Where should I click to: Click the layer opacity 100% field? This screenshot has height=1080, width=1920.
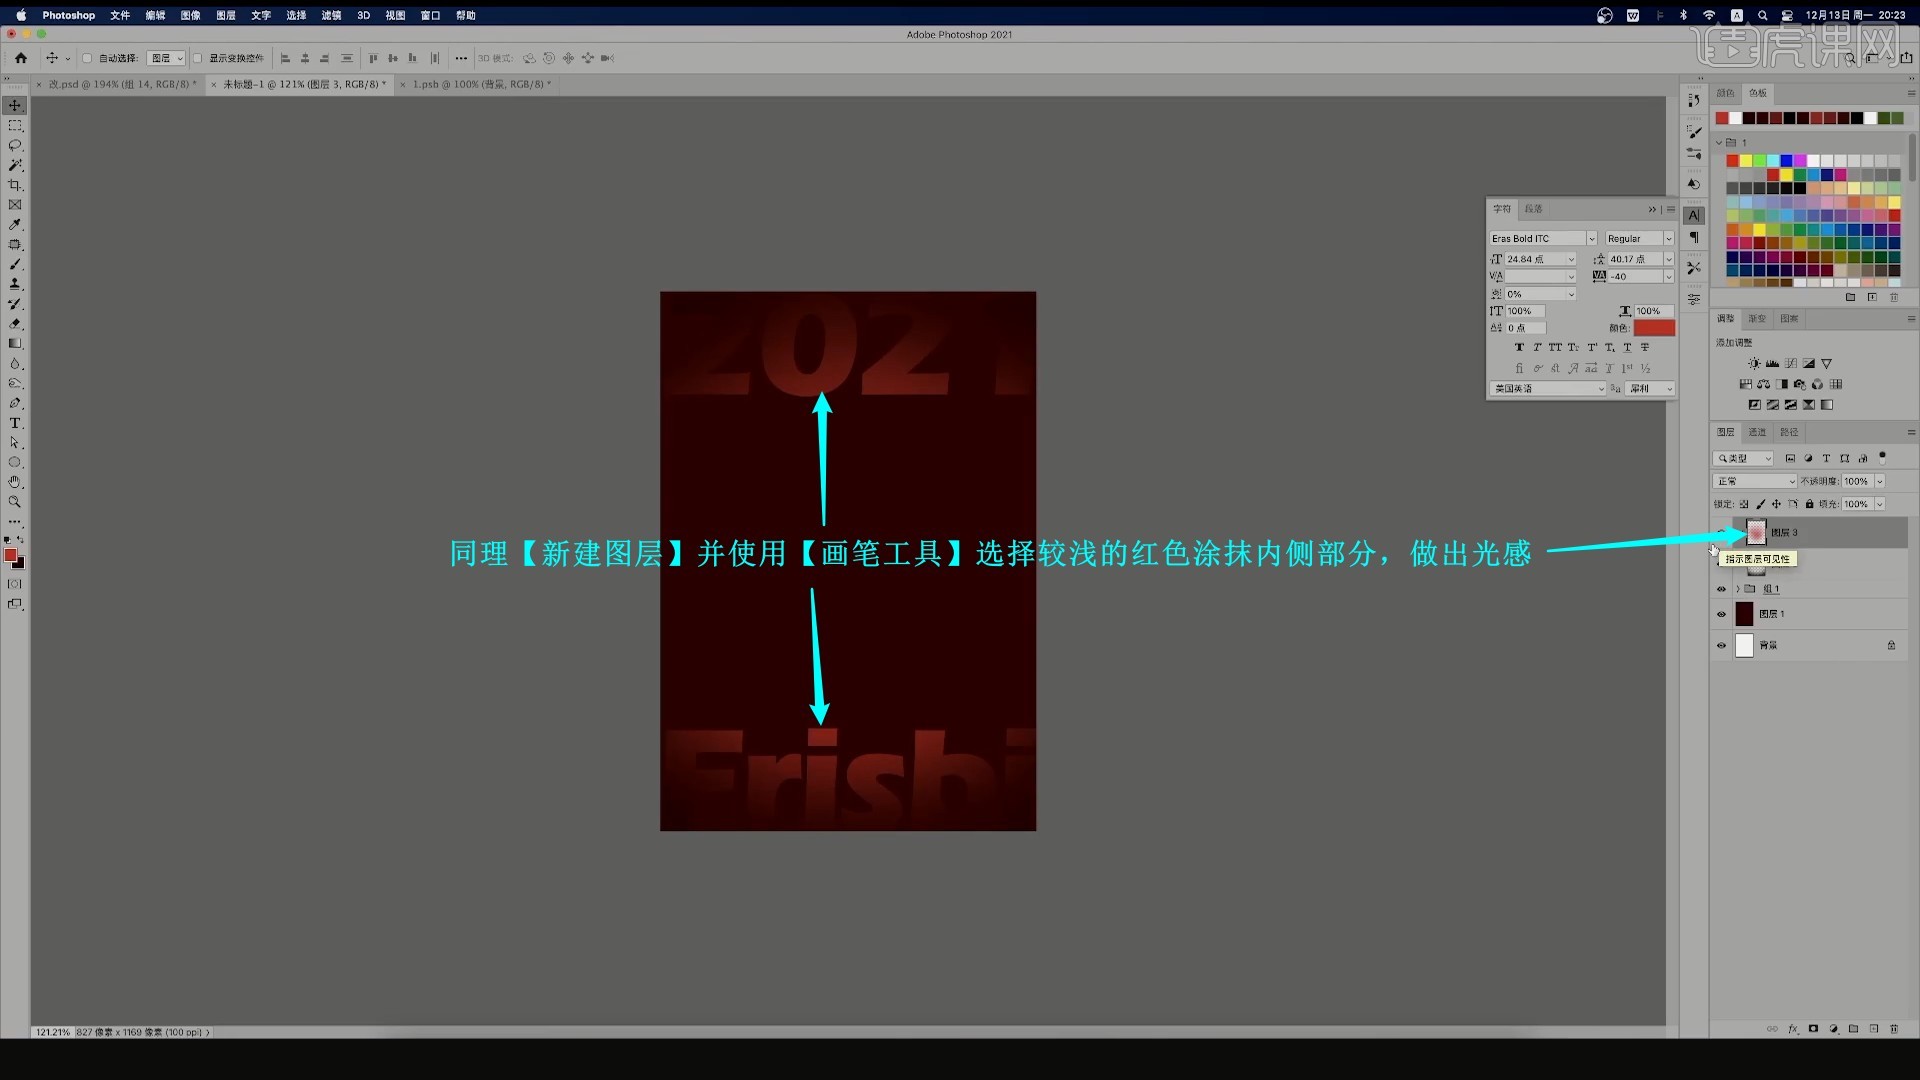point(1857,481)
